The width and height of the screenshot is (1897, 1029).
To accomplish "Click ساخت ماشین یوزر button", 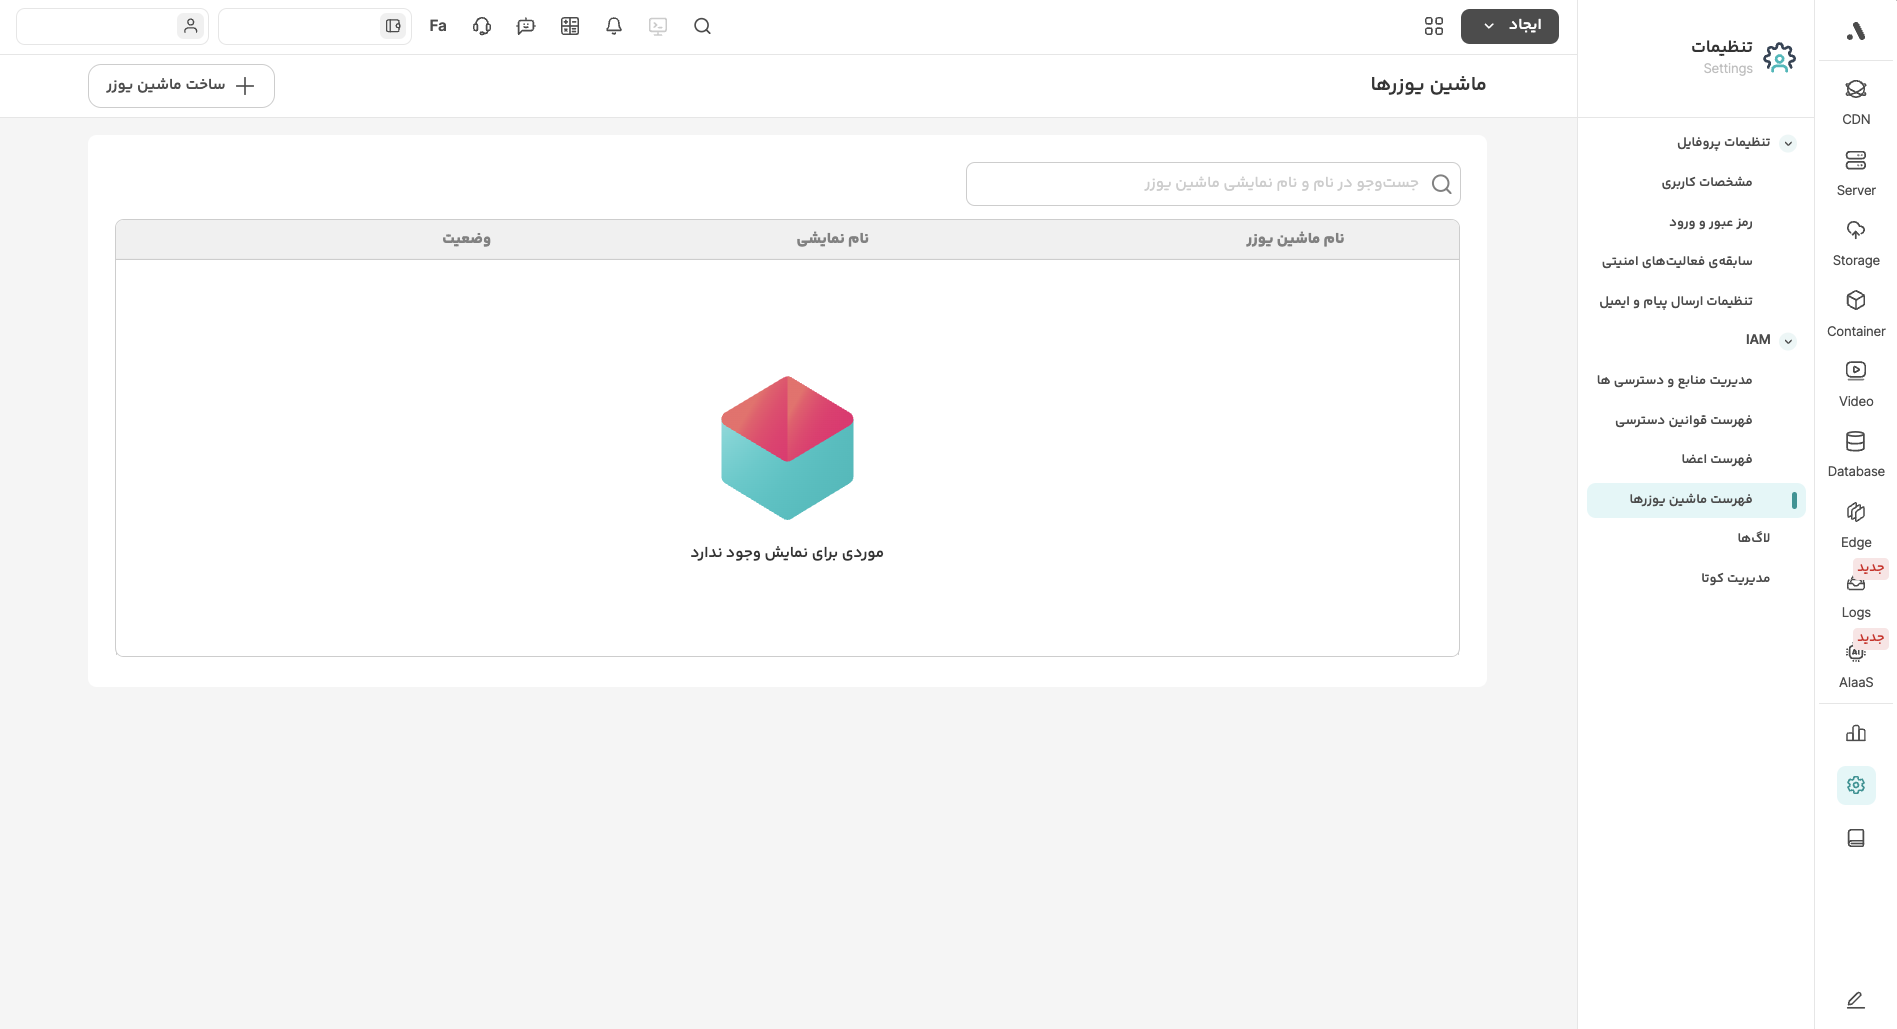I will (x=181, y=86).
